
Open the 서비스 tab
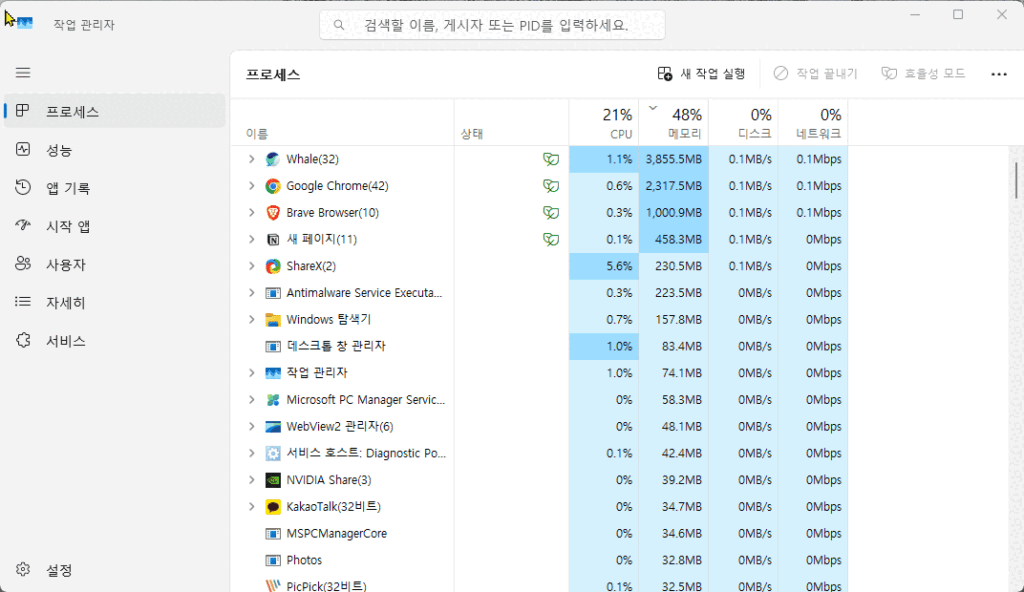(115, 341)
